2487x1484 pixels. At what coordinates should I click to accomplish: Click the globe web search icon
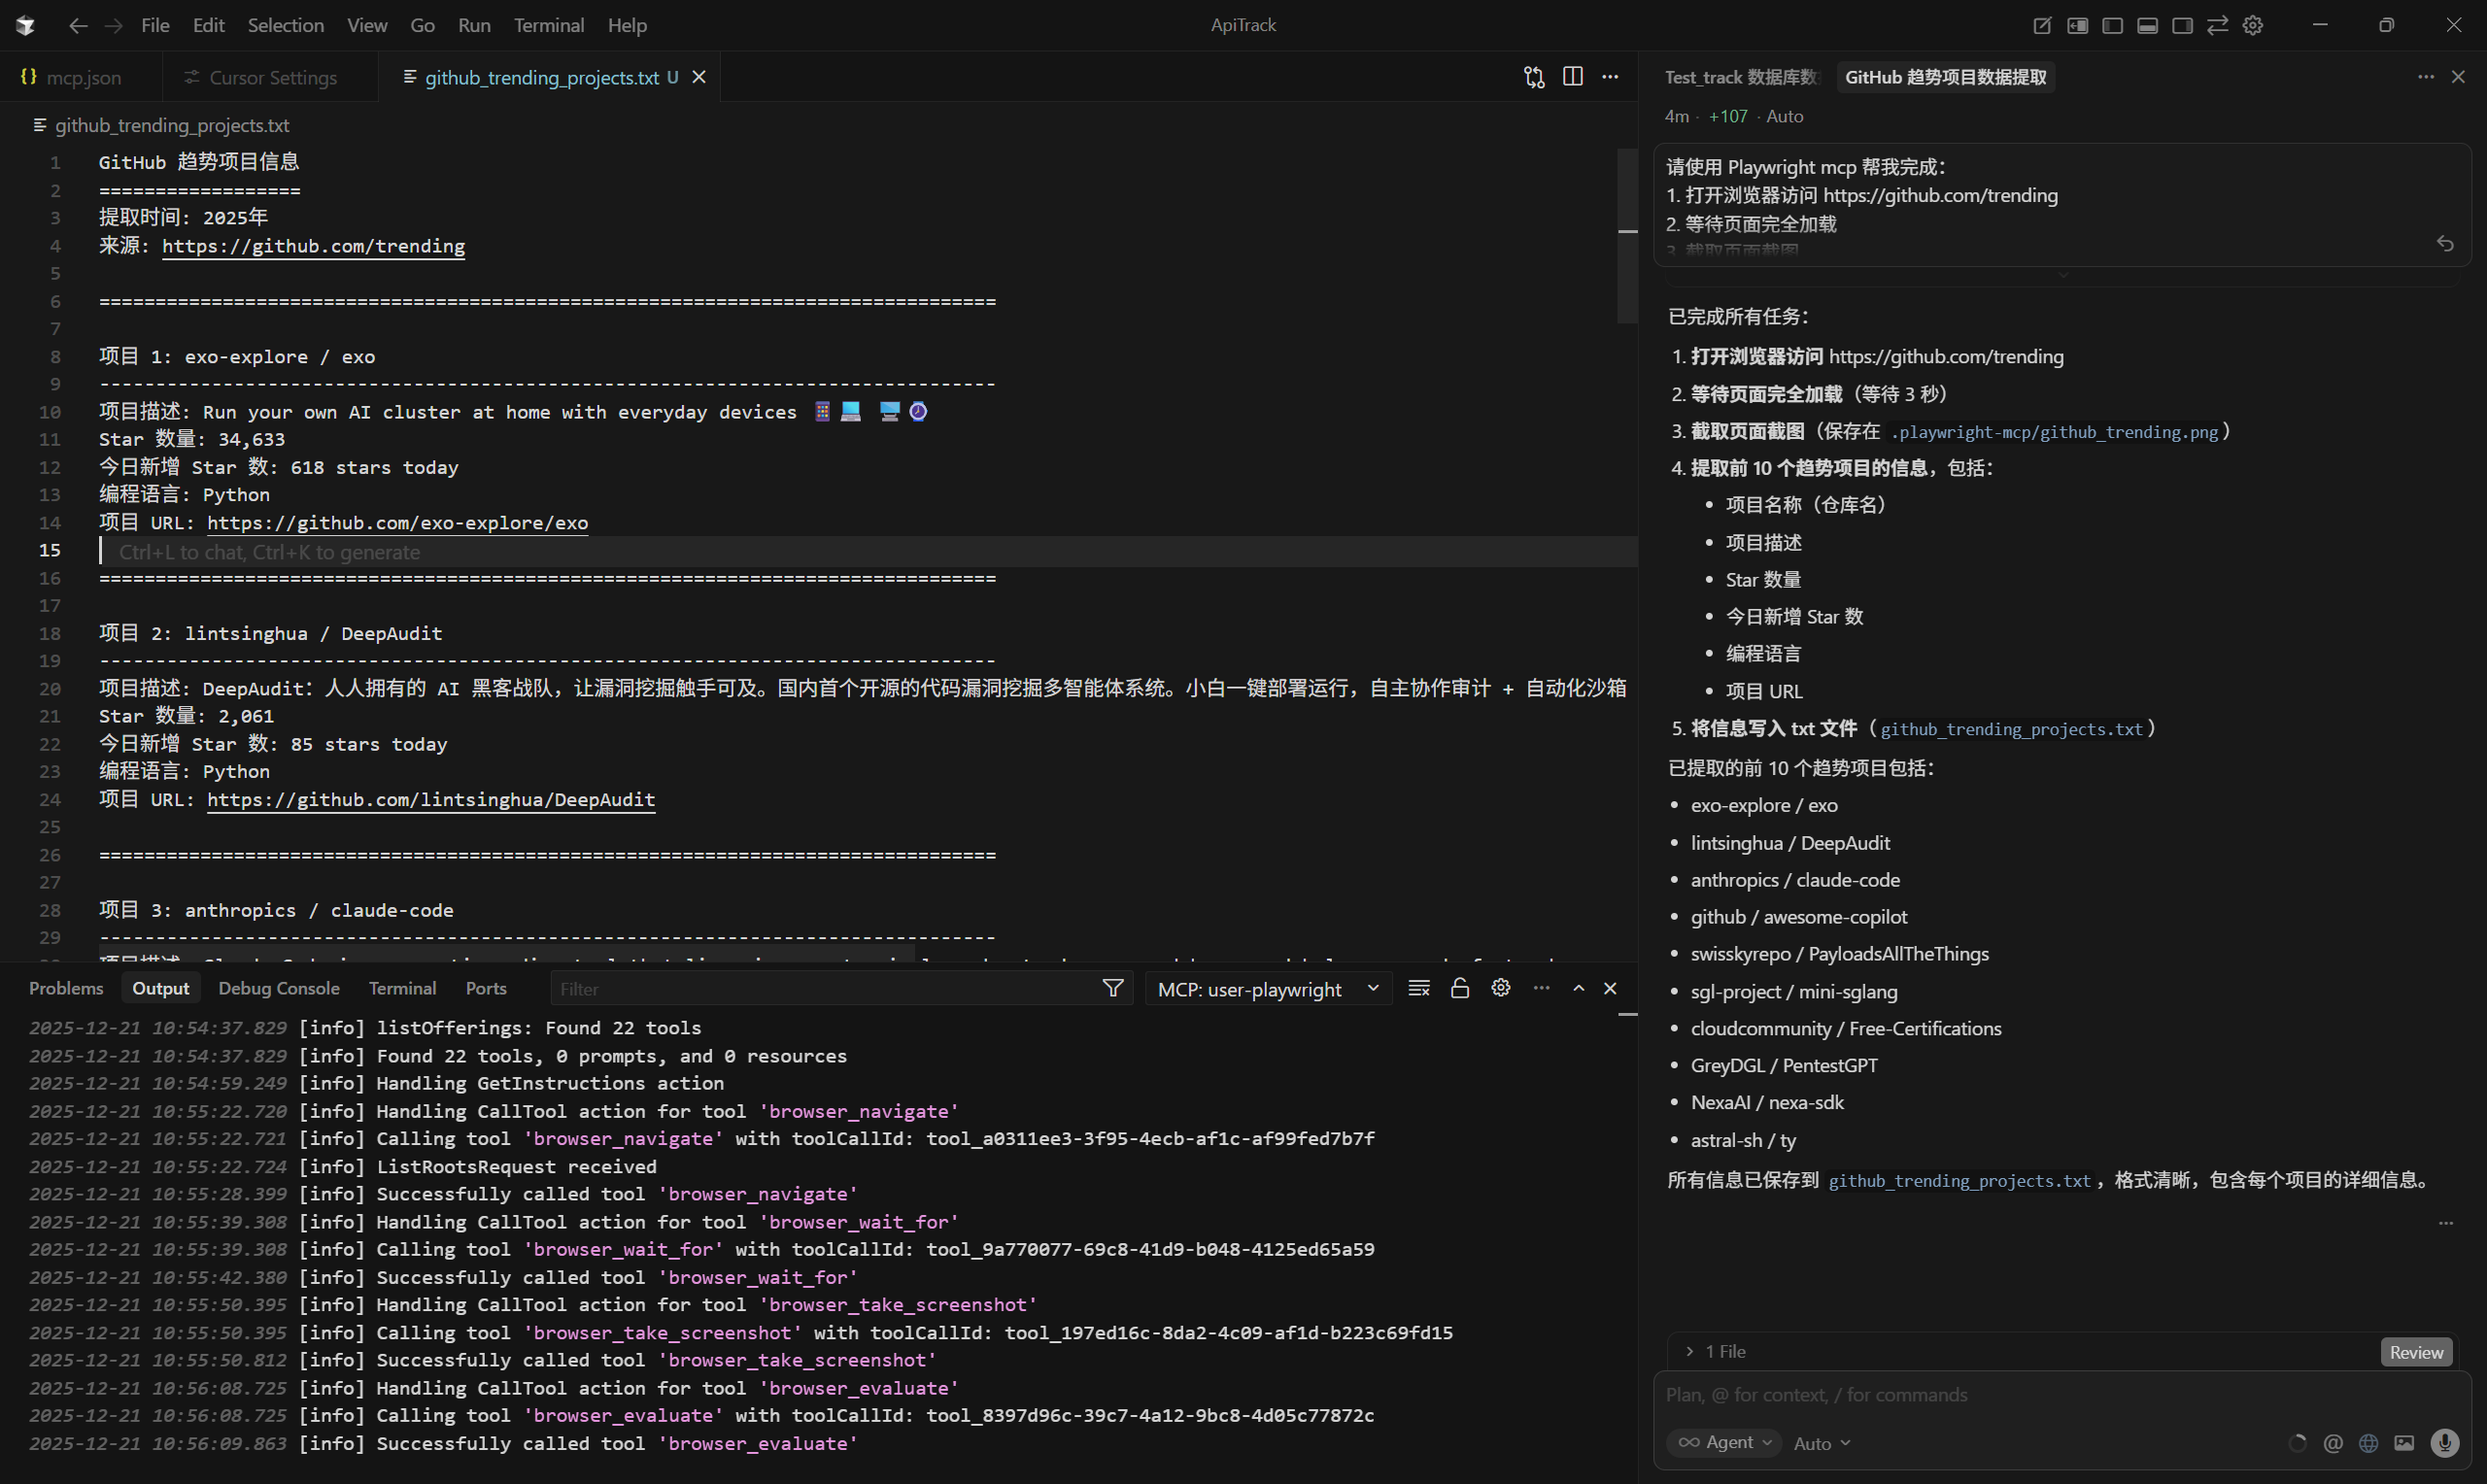click(2368, 1442)
